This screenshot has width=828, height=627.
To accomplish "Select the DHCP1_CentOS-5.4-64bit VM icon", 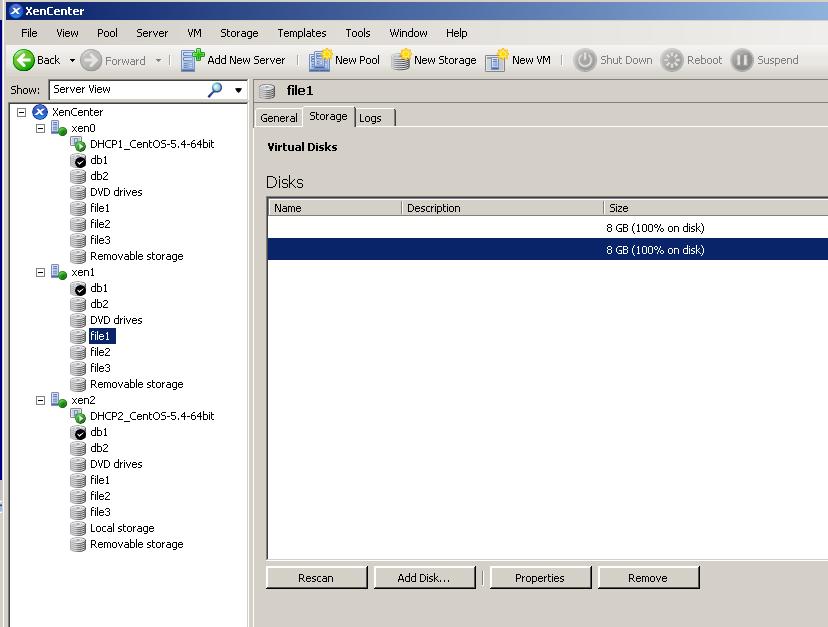I will 79,144.
